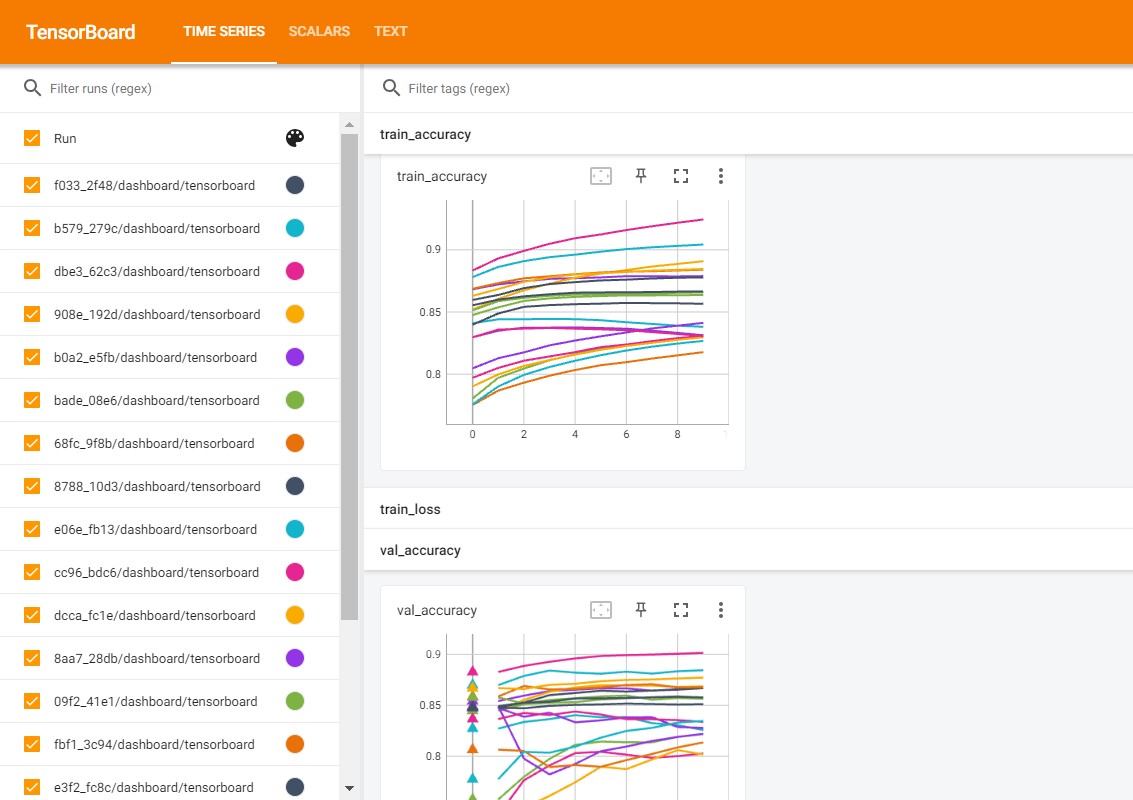
Task: Open more options for val_accuracy card
Action: (720, 610)
